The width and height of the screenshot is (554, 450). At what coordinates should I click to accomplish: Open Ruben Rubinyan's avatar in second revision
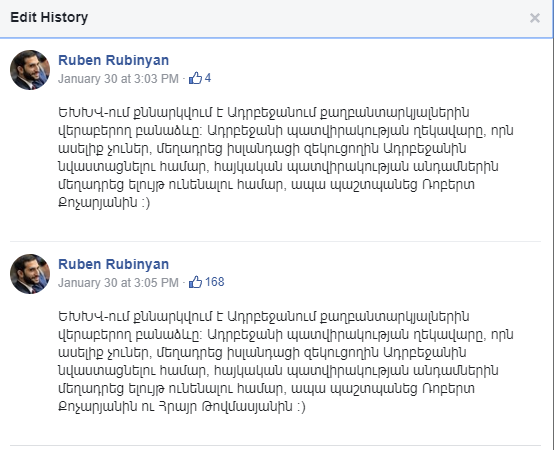click(x=30, y=274)
